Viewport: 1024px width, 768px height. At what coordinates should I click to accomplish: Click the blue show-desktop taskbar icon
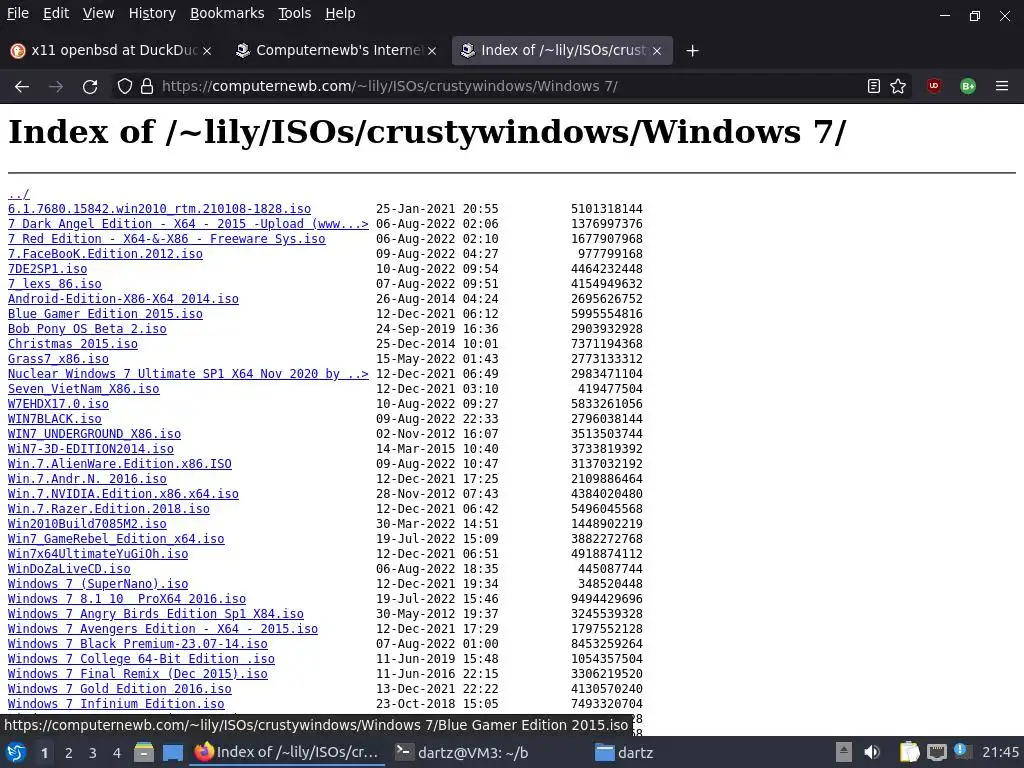(x=172, y=752)
